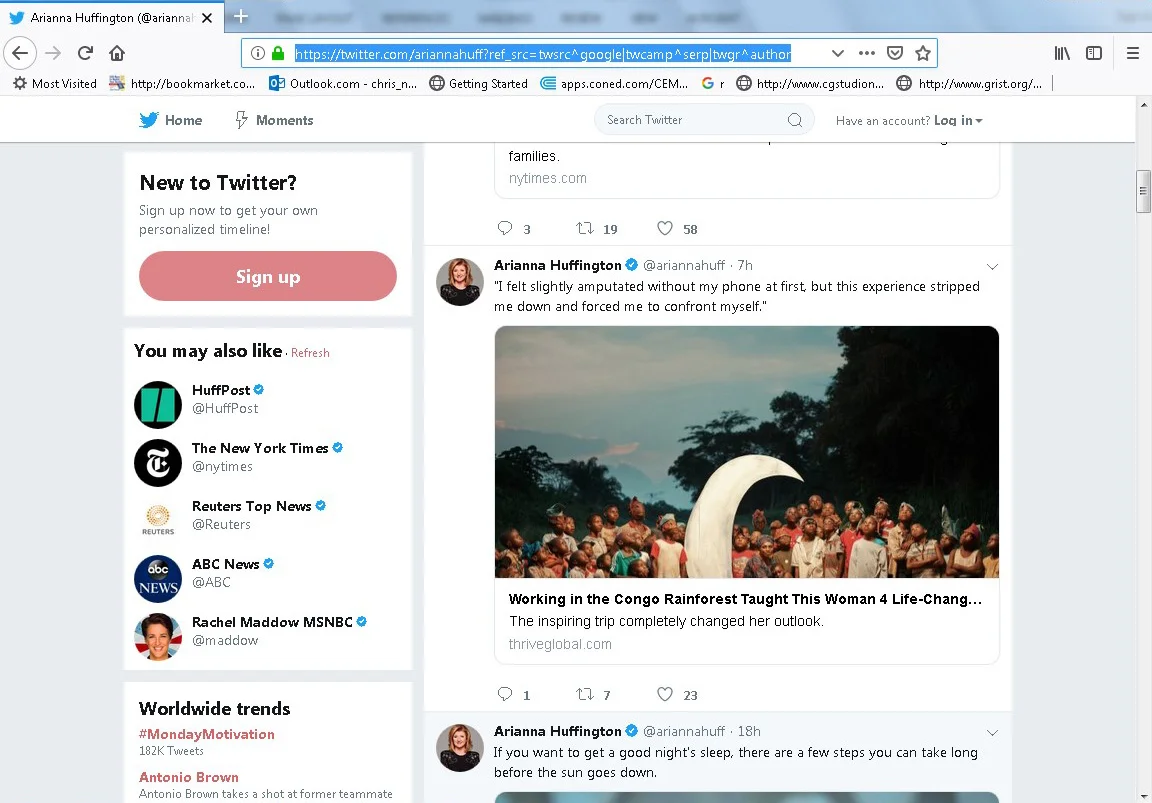
Task: Open the bookmarket.co bookmark
Action: pyautogui.click(x=182, y=84)
